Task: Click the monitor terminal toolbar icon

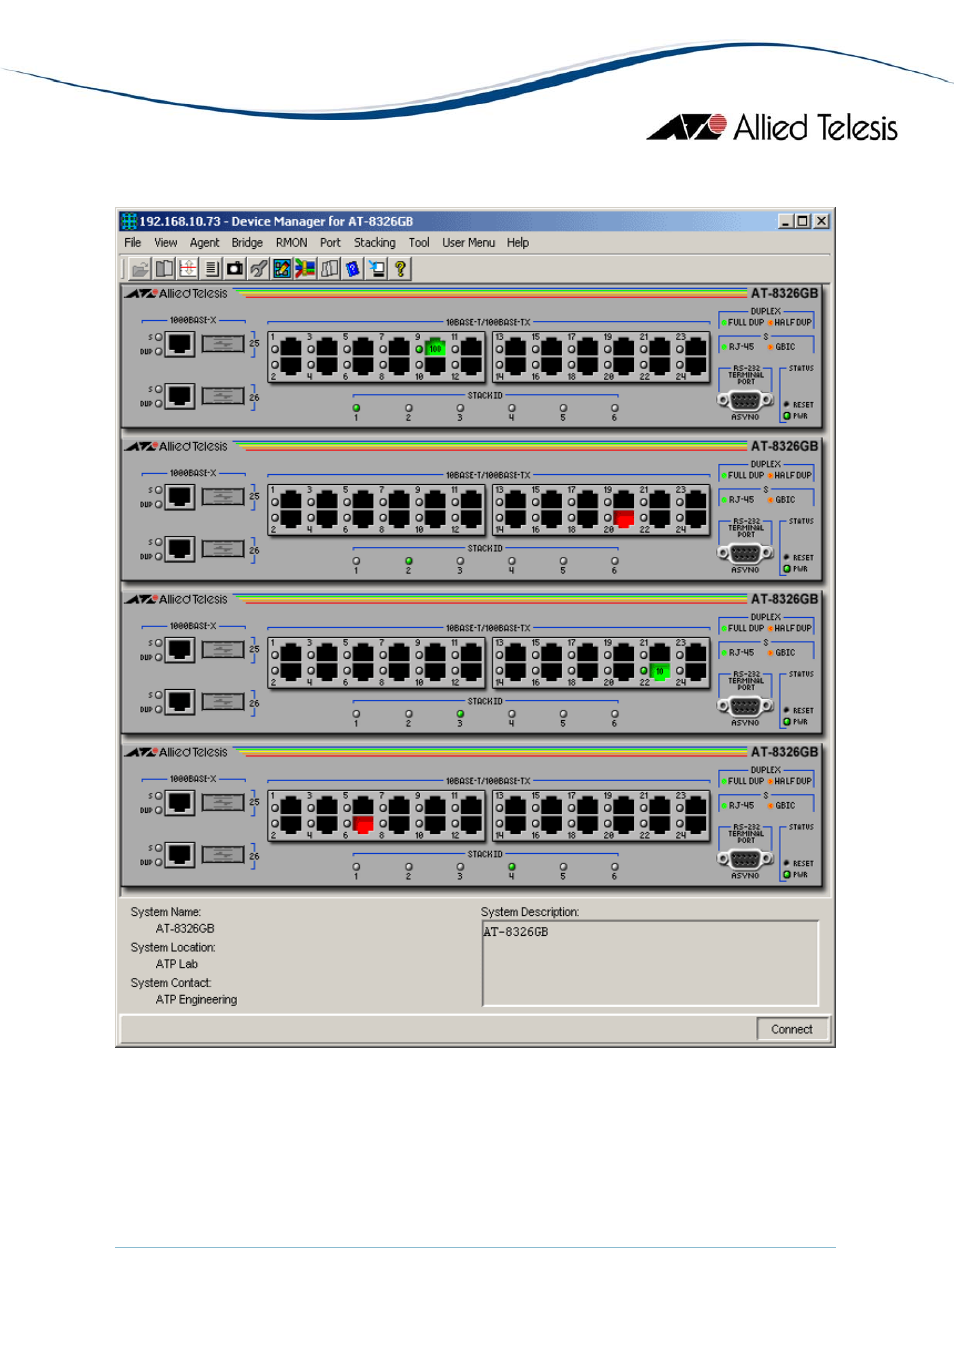Action: point(377,268)
